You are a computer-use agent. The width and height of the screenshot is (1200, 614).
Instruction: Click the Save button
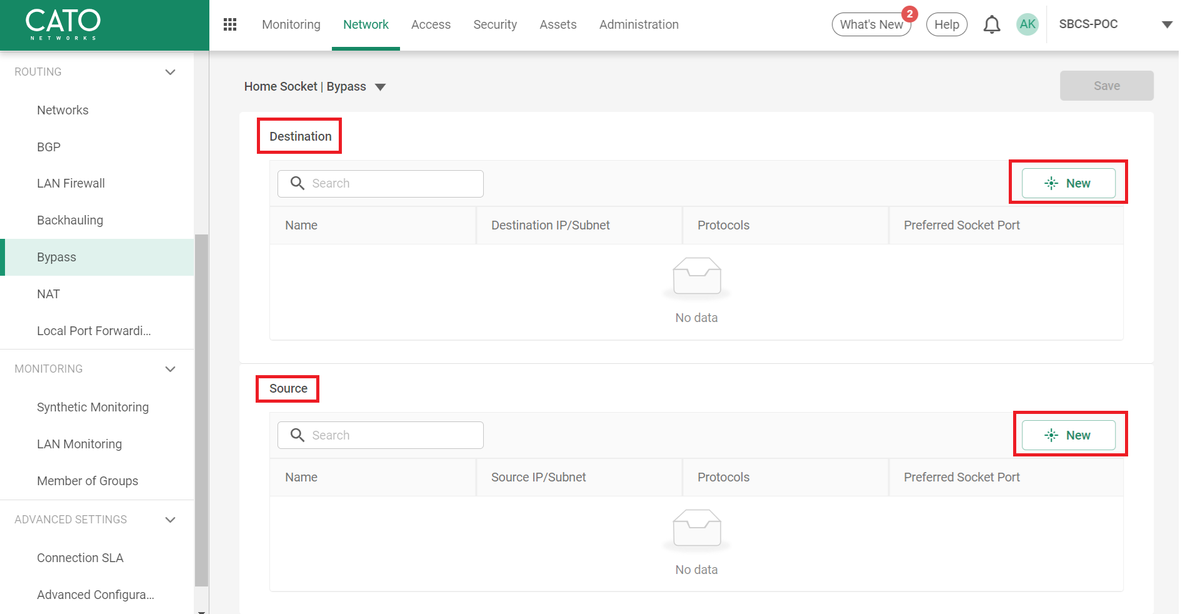click(x=1107, y=86)
